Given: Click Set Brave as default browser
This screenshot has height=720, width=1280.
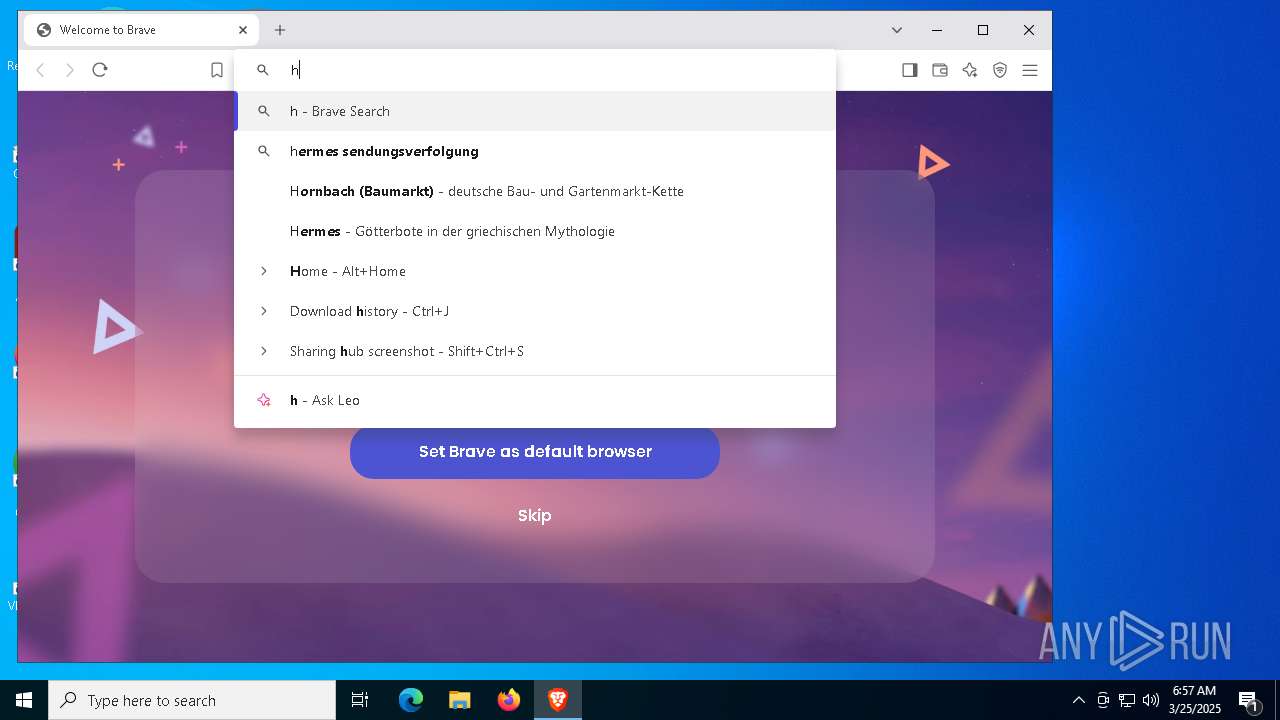Looking at the screenshot, I should pos(535,452).
